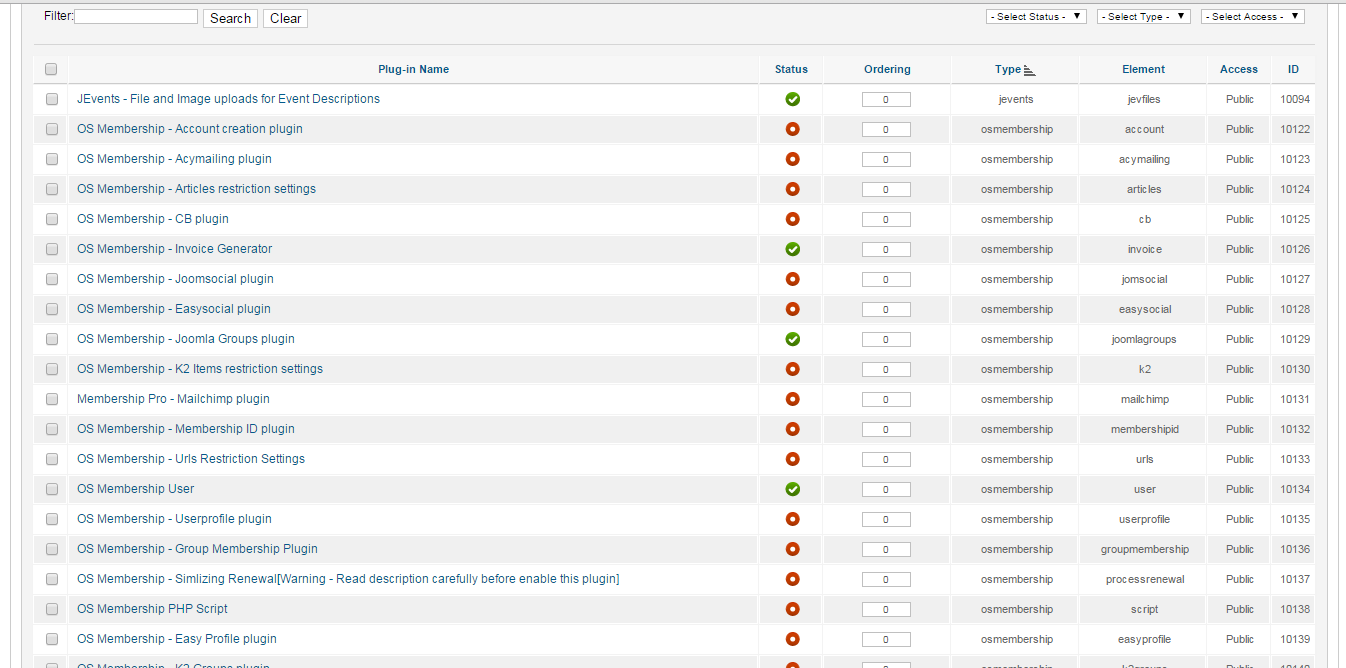Image resolution: width=1346 pixels, height=668 pixels.
Task: Click the ID value 10094
Action: tap(1295, 99)
